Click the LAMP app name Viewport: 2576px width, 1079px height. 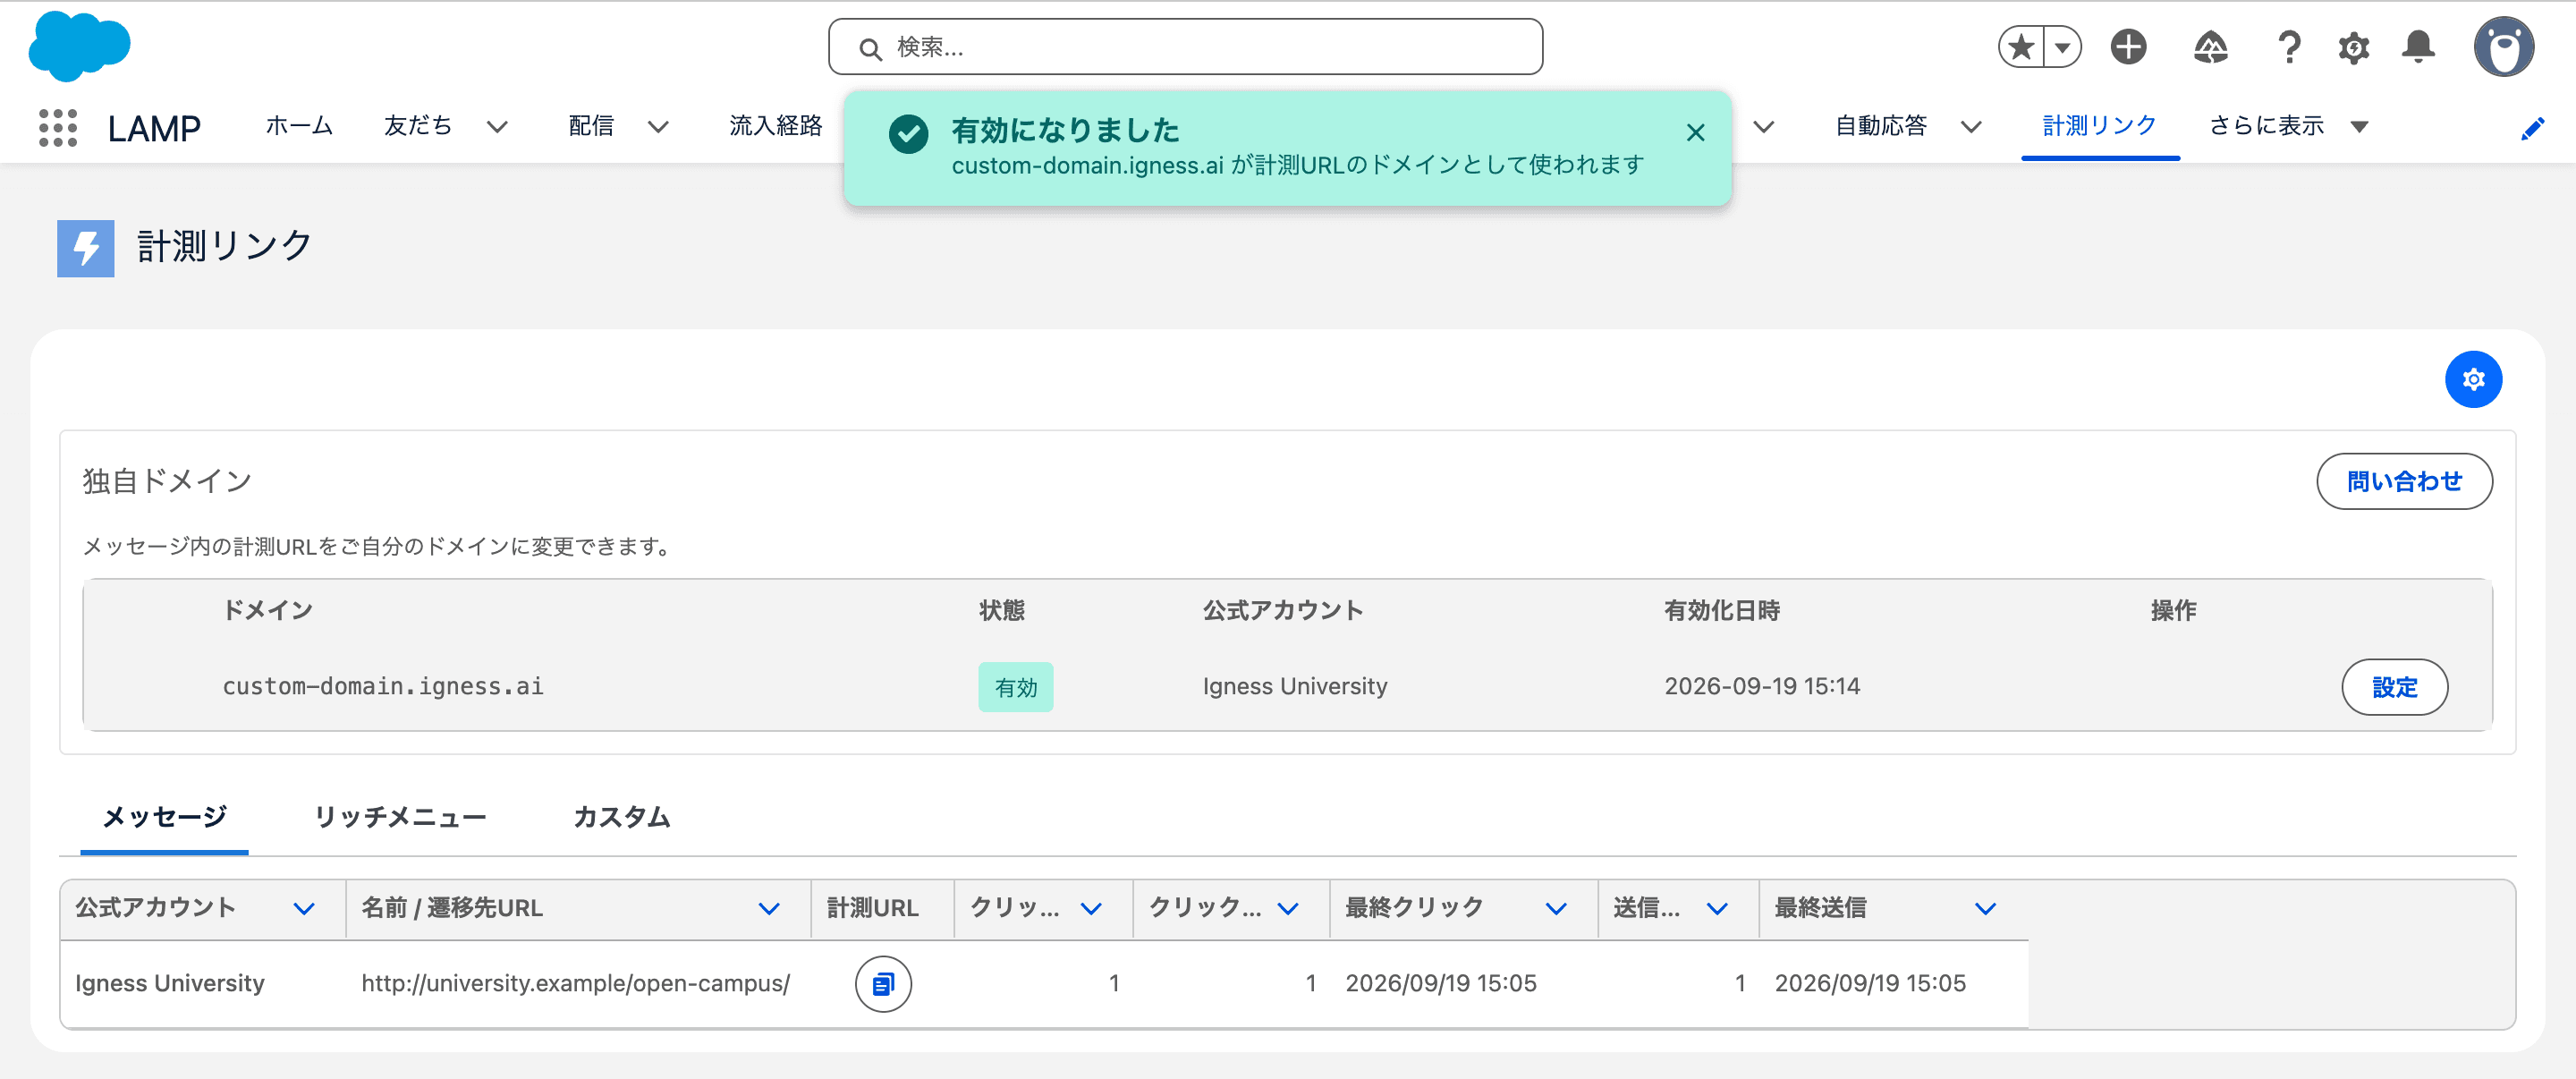pos(154,129)
